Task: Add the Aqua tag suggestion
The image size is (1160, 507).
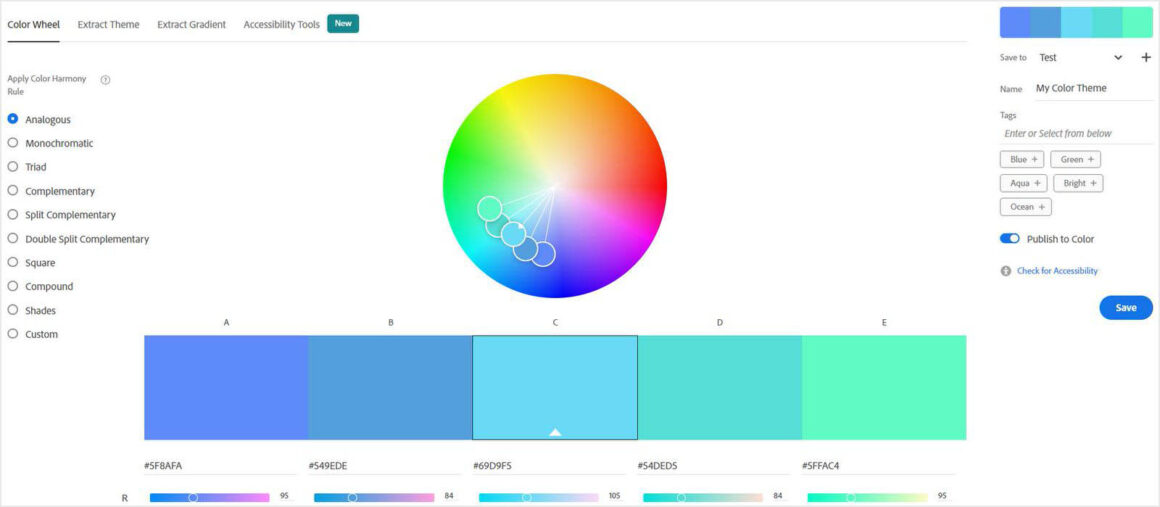Action: (x=1023, y=183)
